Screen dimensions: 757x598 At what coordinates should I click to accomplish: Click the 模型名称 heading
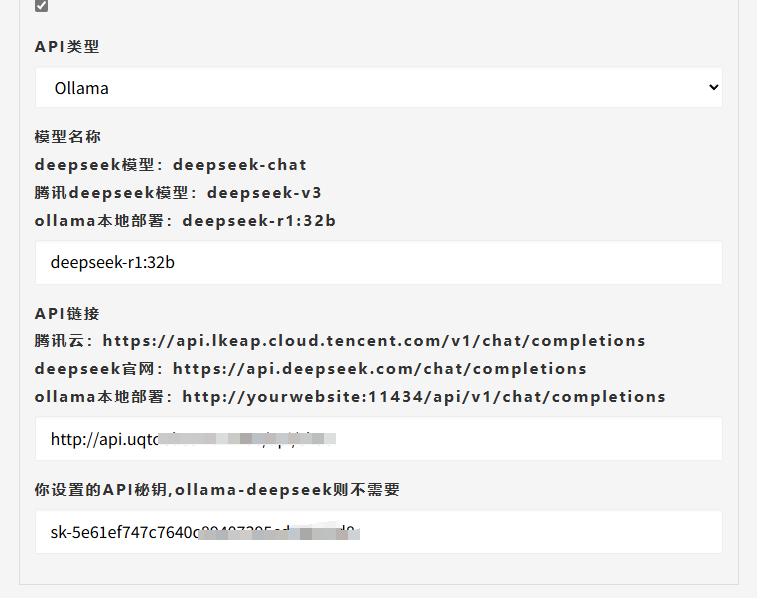pyautogui.click(x=67, y=137)
